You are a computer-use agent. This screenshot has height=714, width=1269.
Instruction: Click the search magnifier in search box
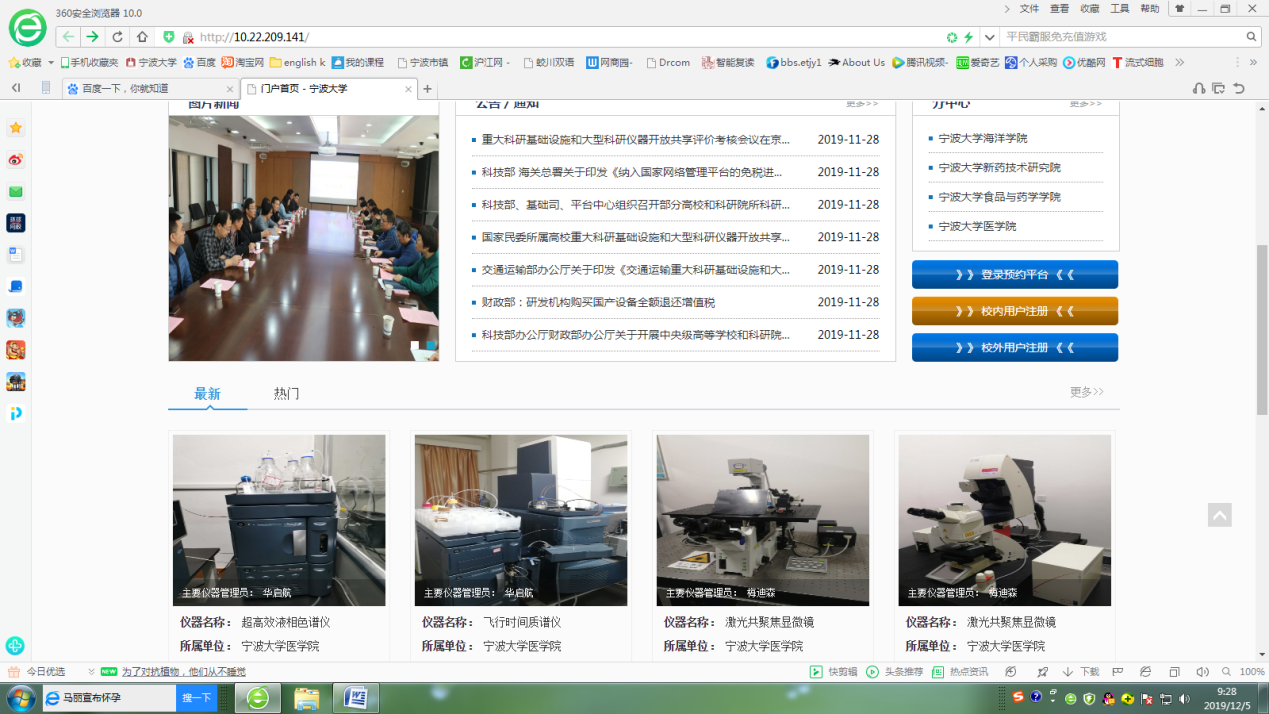(x=1251, y=37)
